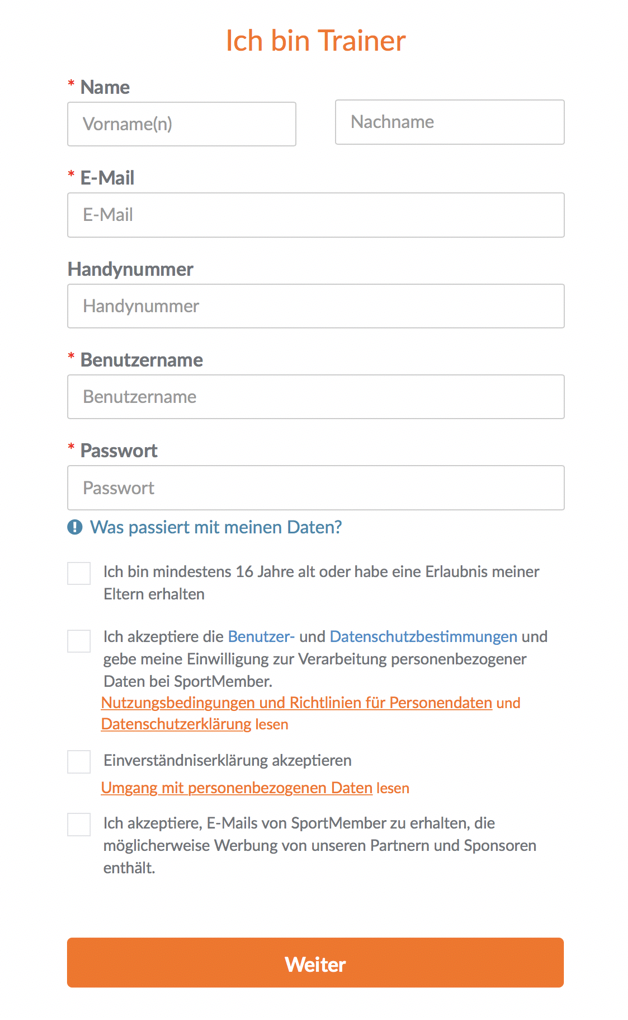Image resolution: width=628 pixels, height=1020 pixels.
Task: Check the 16 Jahre alt confirmation box
Action: click(79, 573)
